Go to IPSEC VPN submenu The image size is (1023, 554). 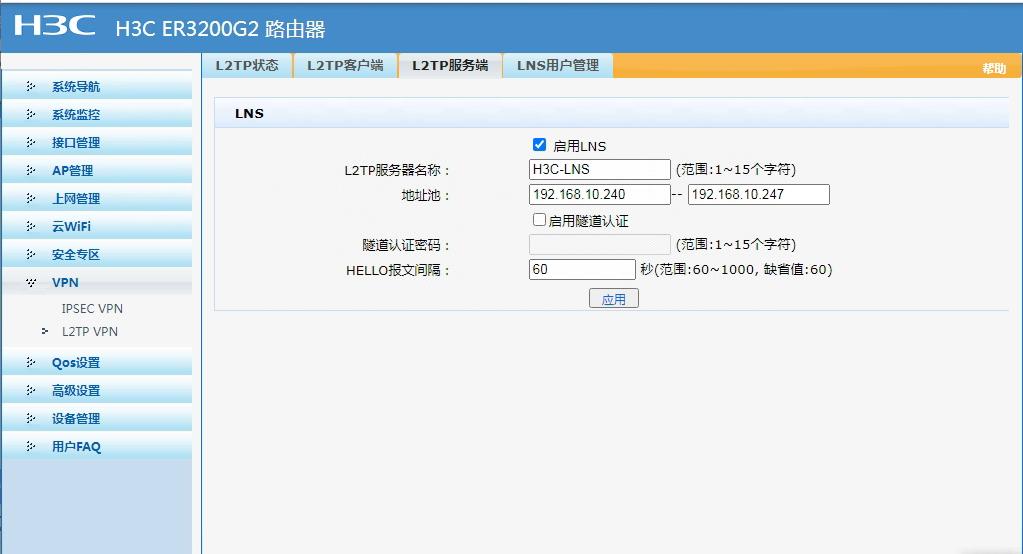point(92,309)
